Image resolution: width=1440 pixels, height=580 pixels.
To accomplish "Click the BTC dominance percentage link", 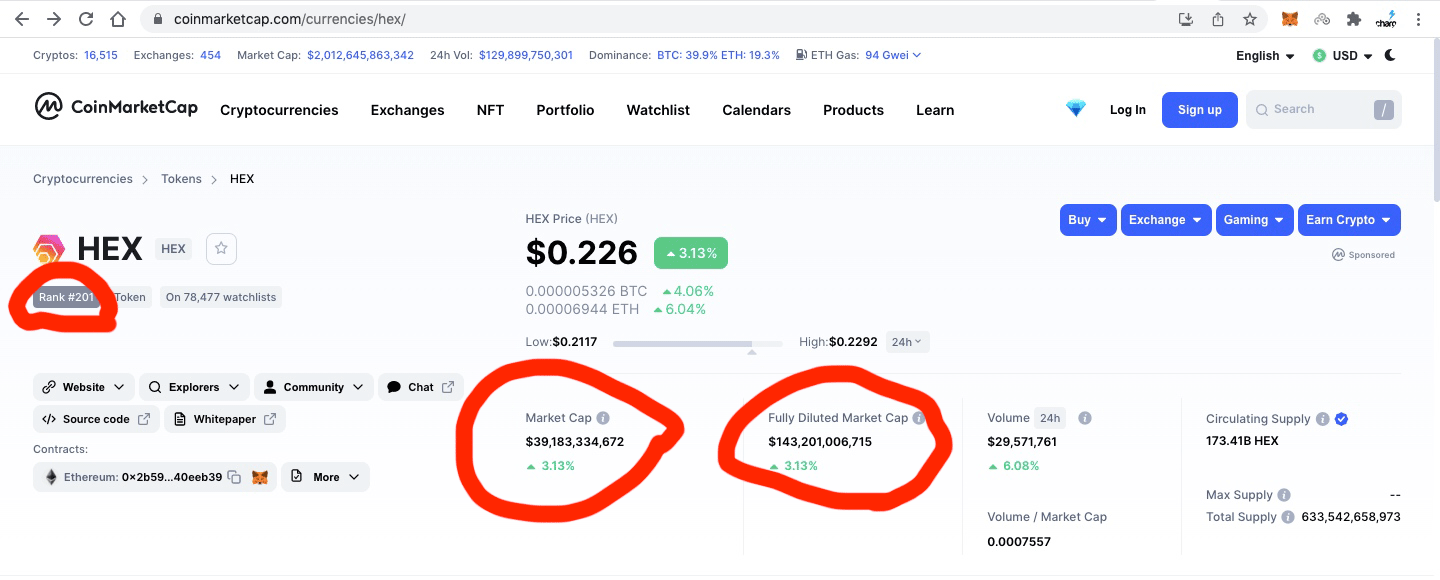I will pos(685,55).
